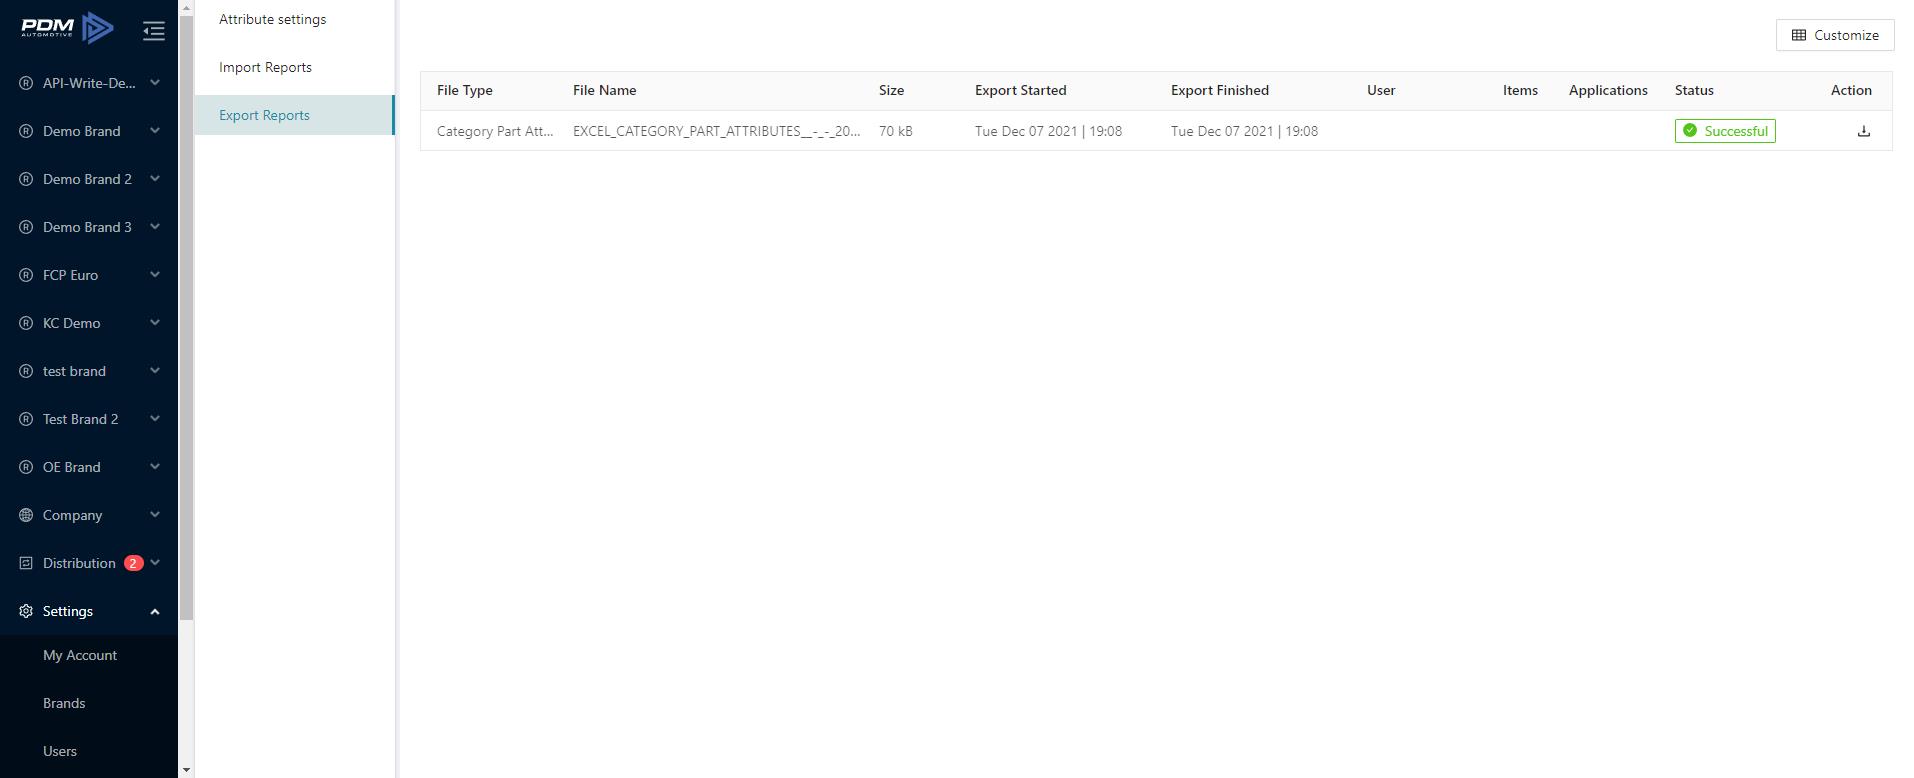Click the PDM Automotive logo
Image resolution: width=1914 pixels, height=778 pixels.
pyautogui.click(x=68, y=29)
